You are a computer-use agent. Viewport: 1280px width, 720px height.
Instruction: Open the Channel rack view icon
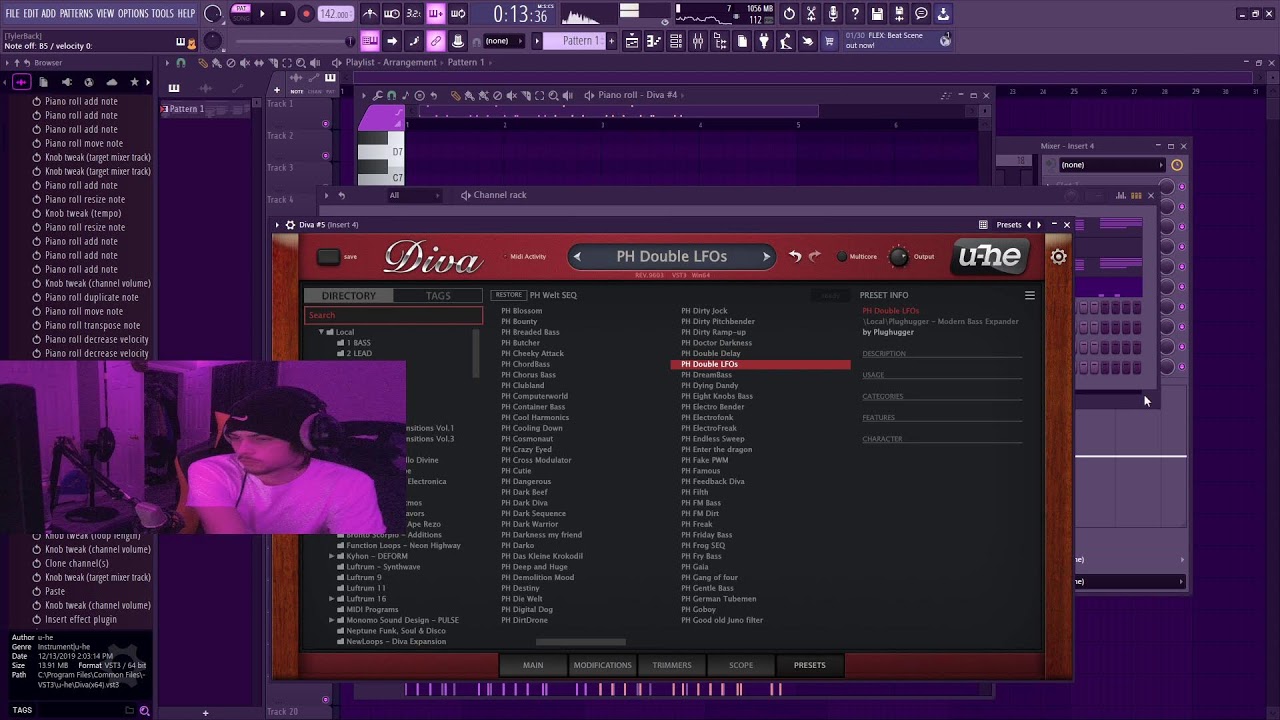coord(674,41)
